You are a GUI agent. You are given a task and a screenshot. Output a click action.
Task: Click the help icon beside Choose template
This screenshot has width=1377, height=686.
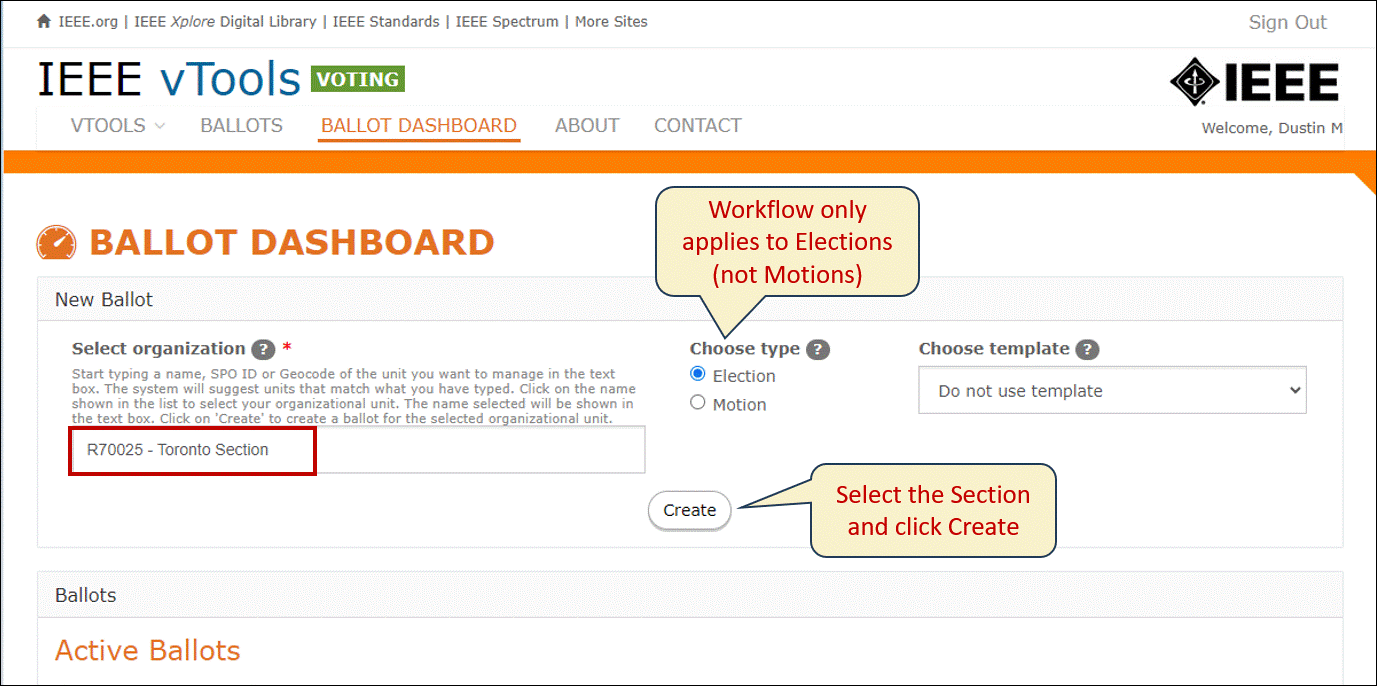click(1087, 349)
